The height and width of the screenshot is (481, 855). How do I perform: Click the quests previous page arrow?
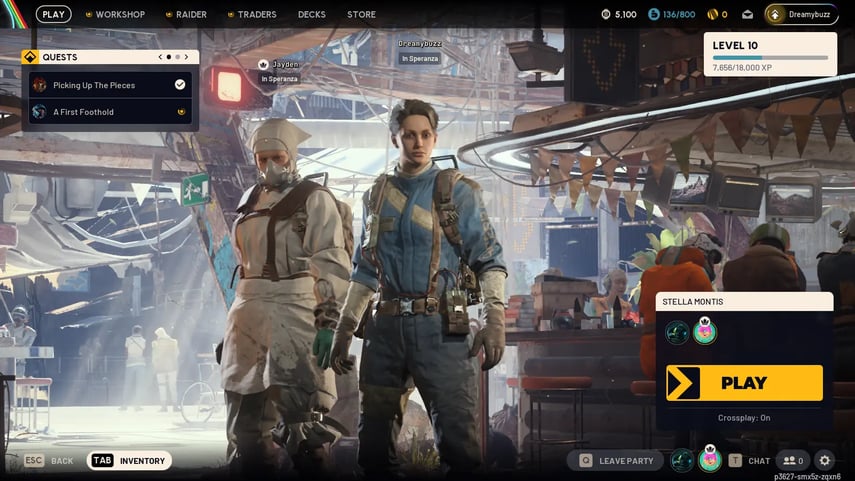point(159,57)
